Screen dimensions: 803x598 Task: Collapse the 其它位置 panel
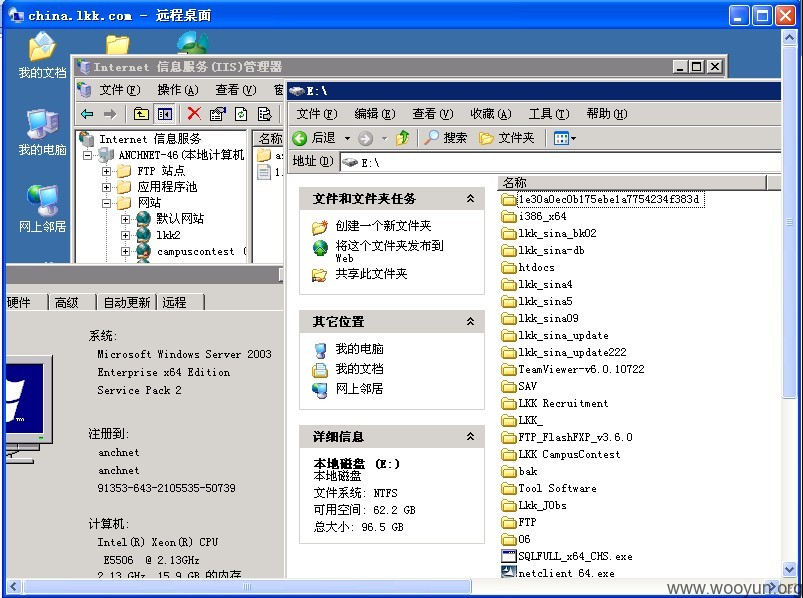(x=470, y=322)
